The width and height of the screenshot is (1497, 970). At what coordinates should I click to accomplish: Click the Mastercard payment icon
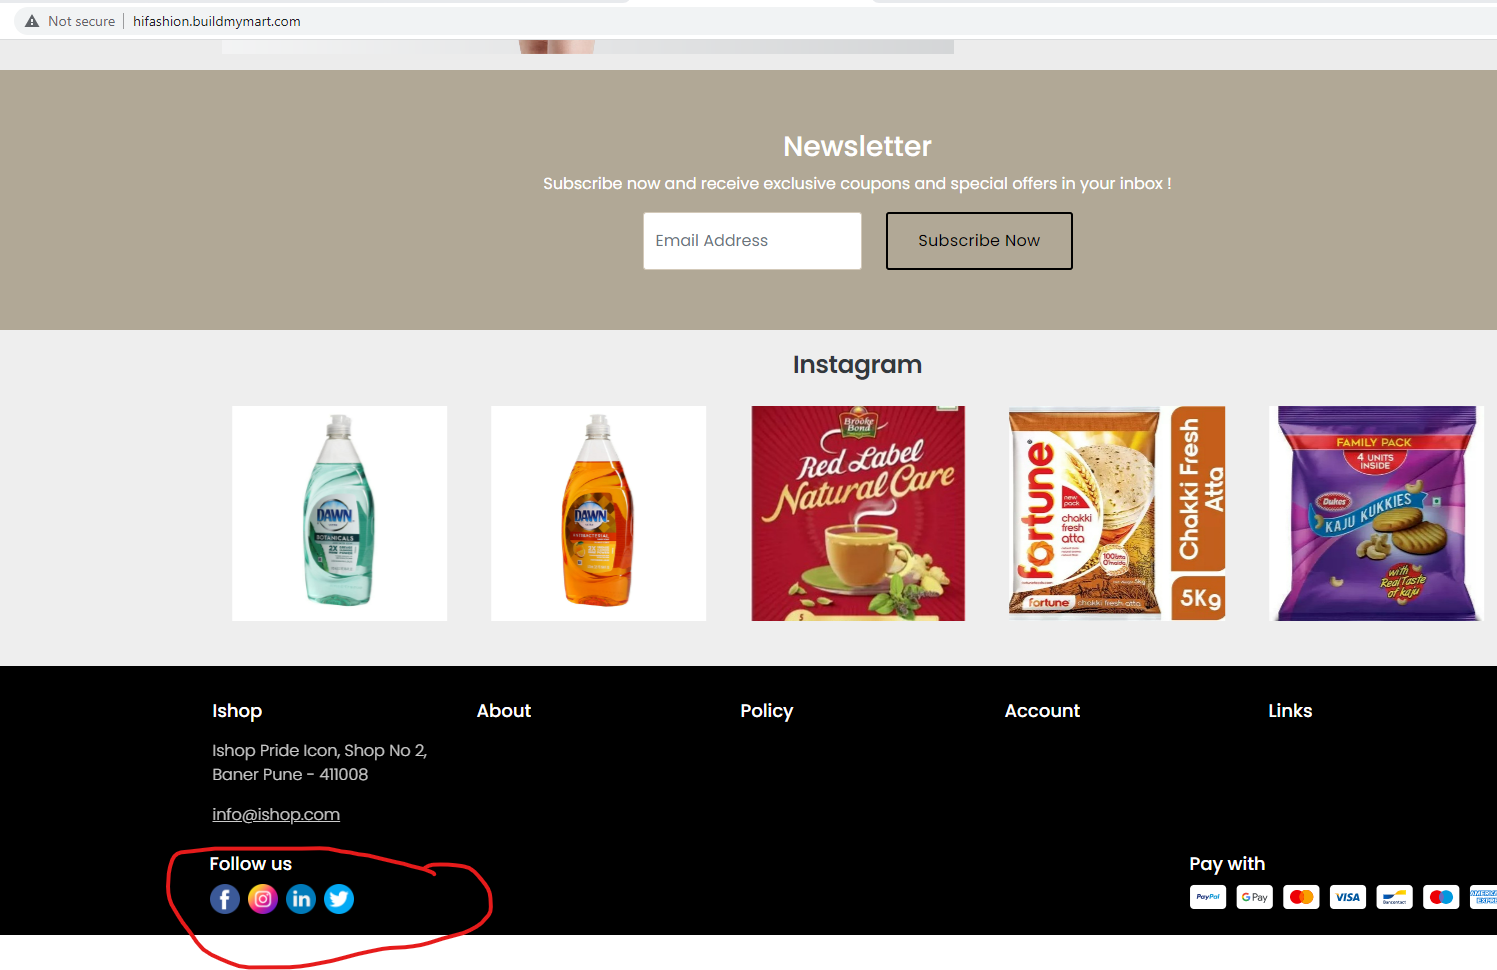1302,897
